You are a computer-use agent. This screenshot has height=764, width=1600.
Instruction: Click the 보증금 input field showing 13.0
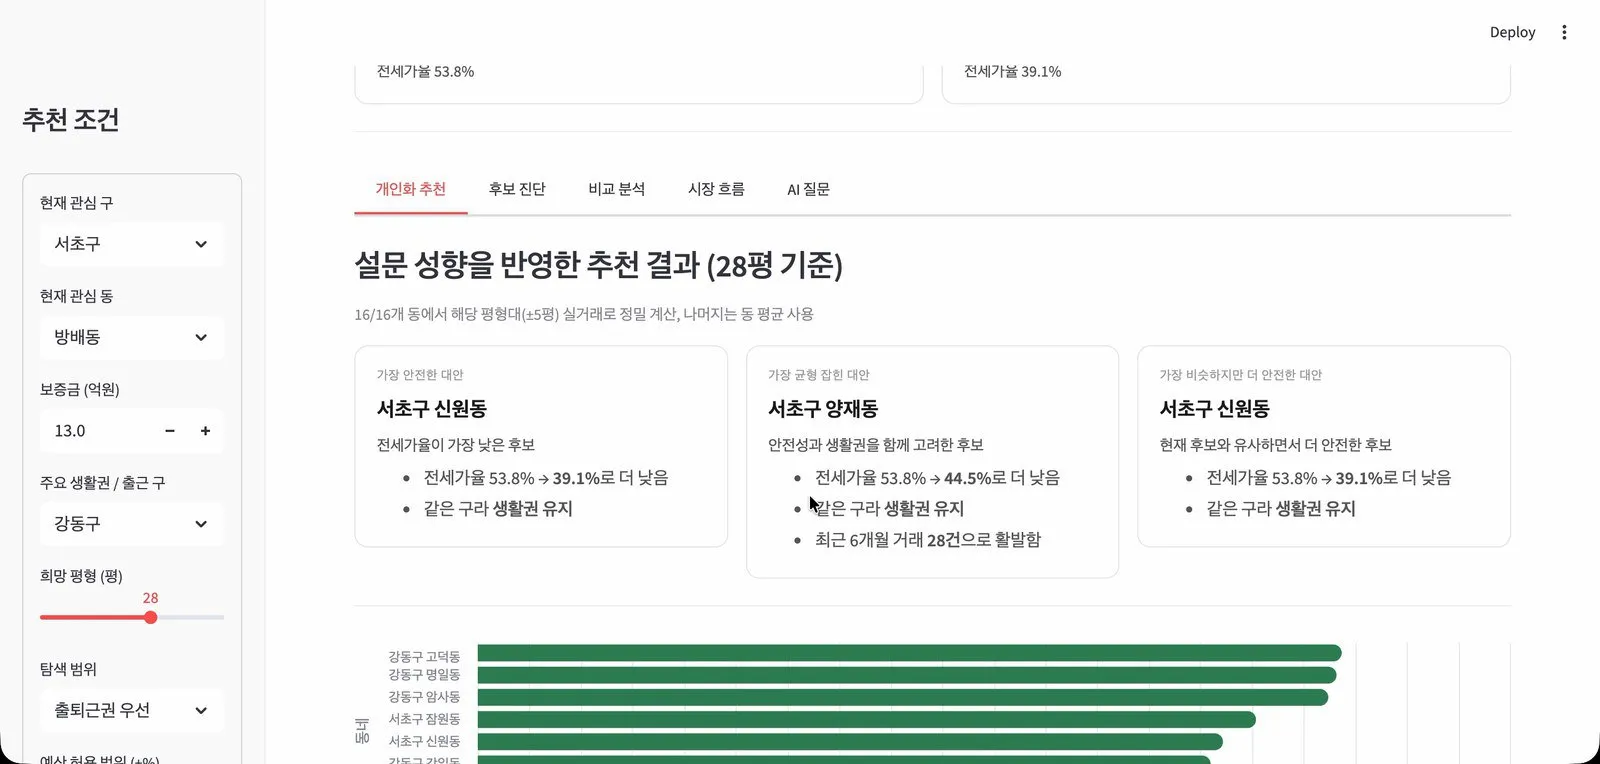point(96,431)
